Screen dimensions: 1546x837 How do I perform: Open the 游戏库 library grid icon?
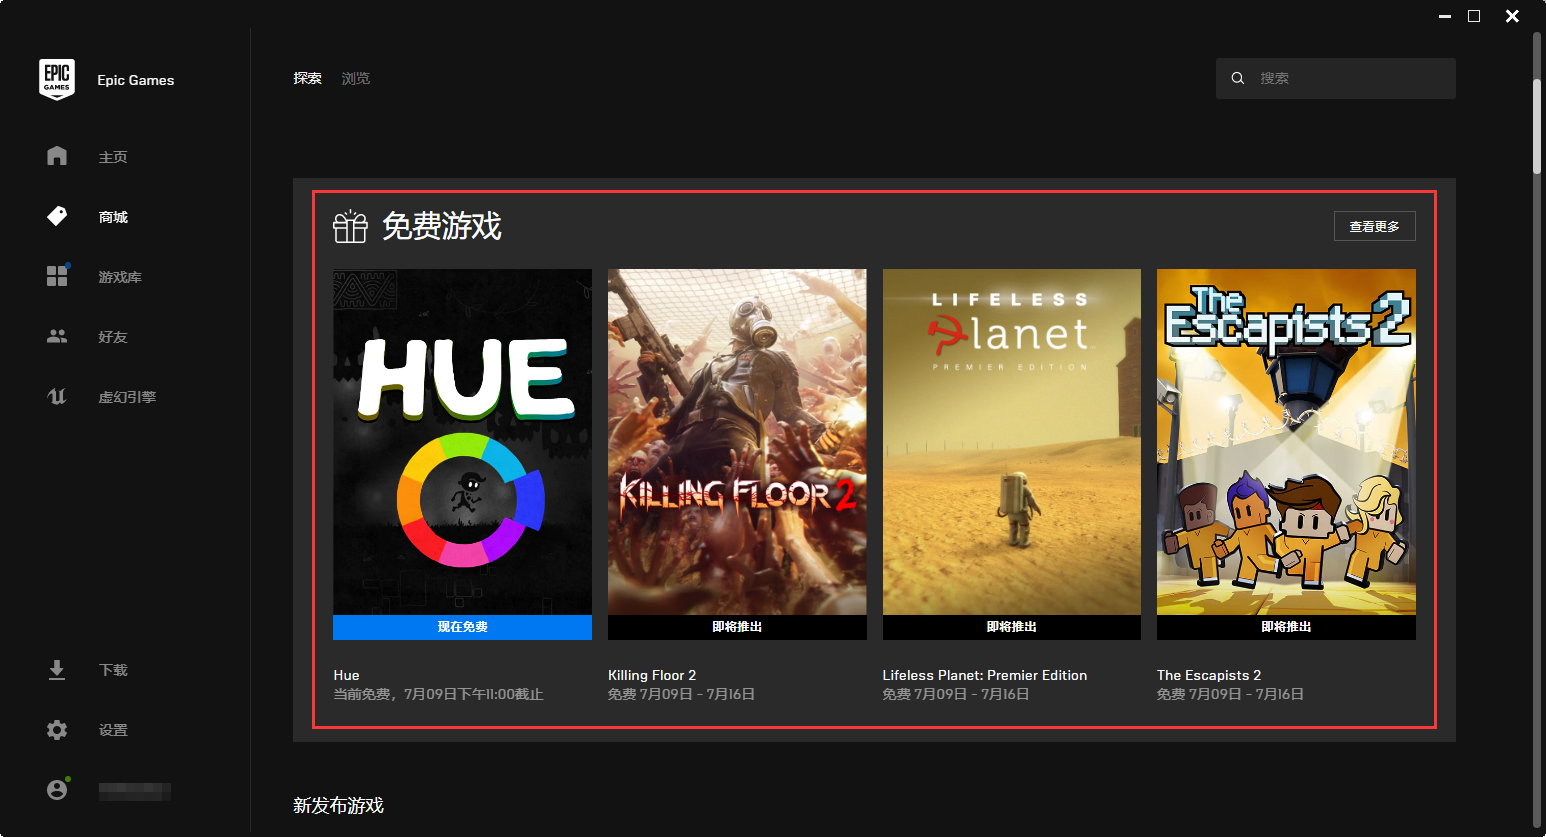coord(57,276)
